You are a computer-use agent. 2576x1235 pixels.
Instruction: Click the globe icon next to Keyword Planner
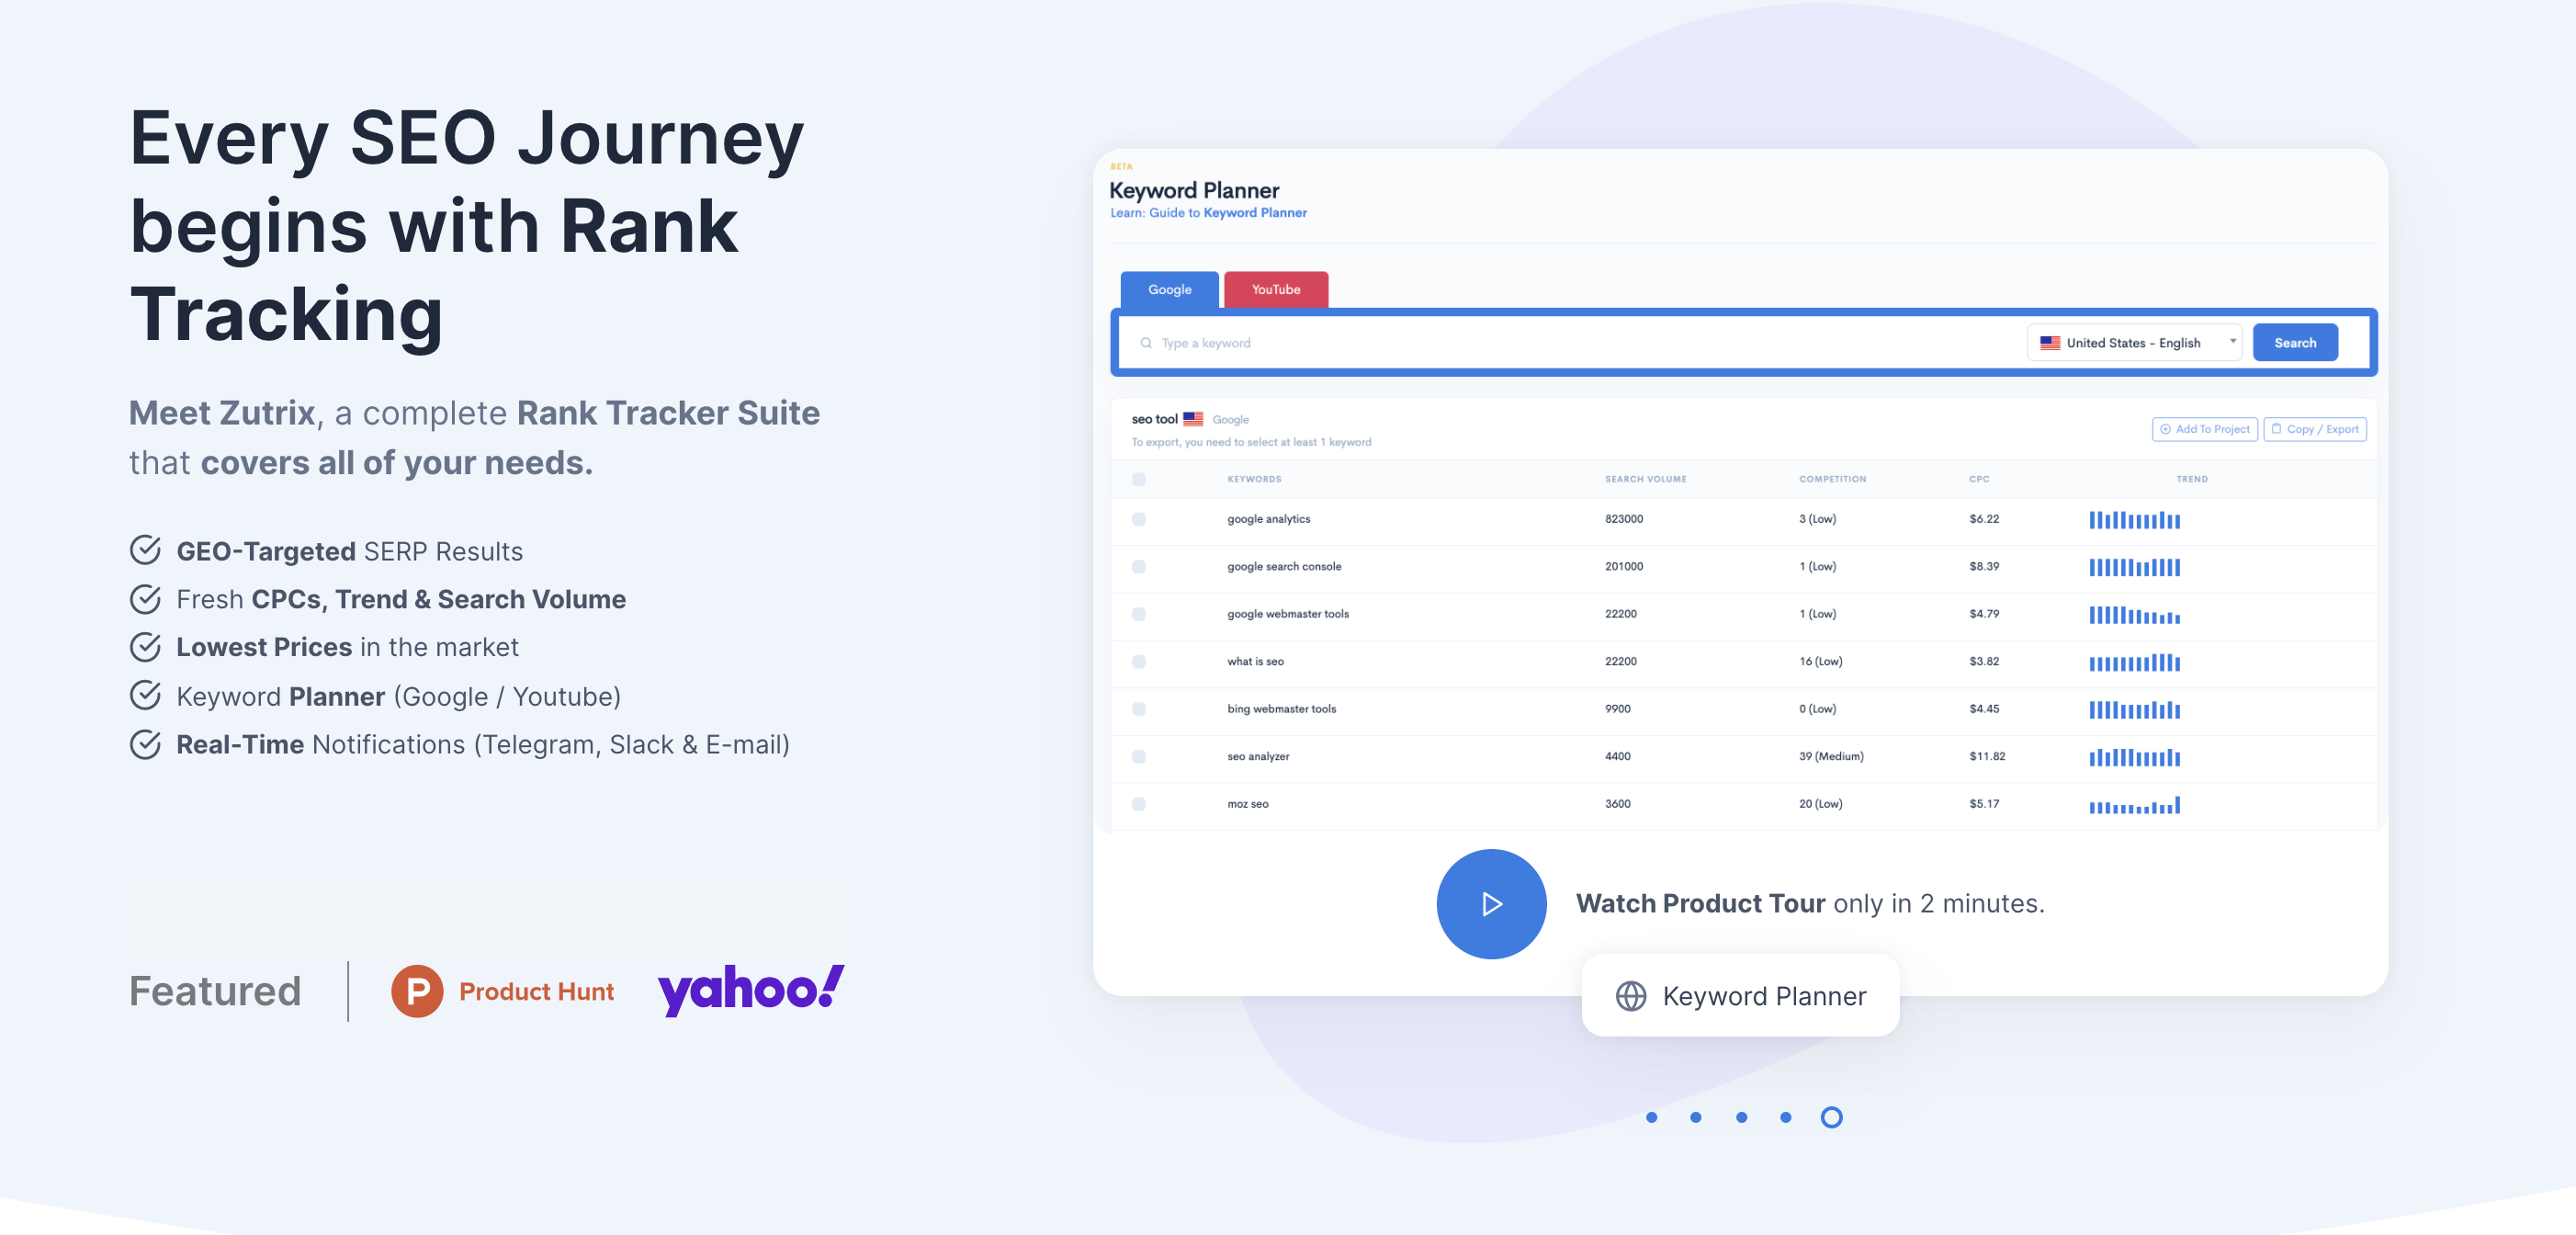(x=1630, y=995)
